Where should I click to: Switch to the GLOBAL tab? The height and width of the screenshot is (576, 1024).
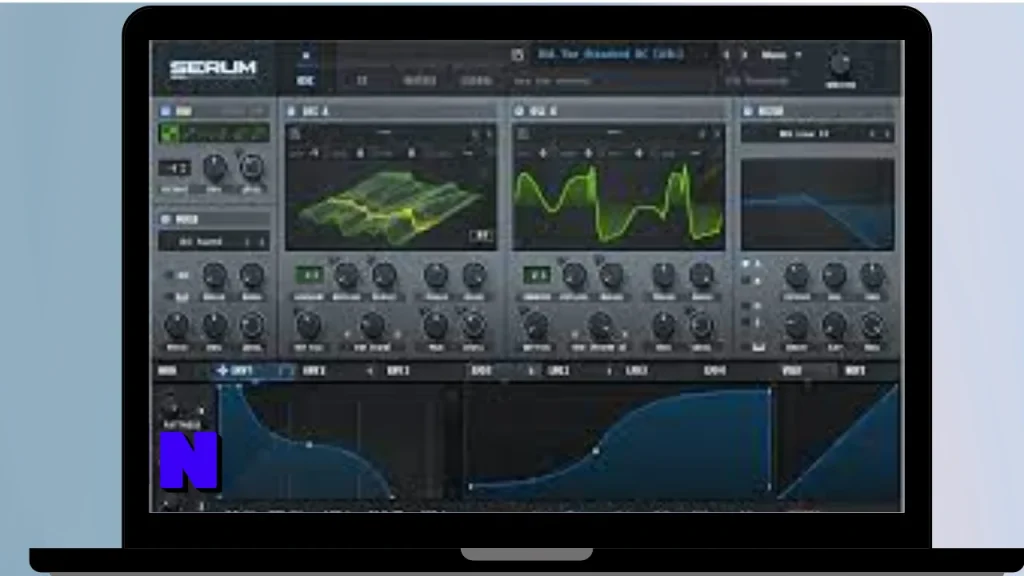[475, 80]
